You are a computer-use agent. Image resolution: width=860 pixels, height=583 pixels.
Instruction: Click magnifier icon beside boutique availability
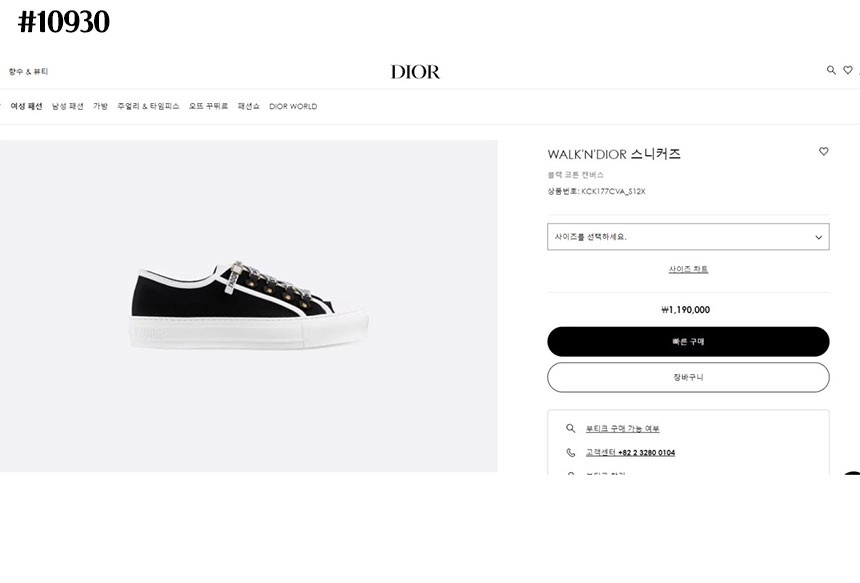(571, 428)
